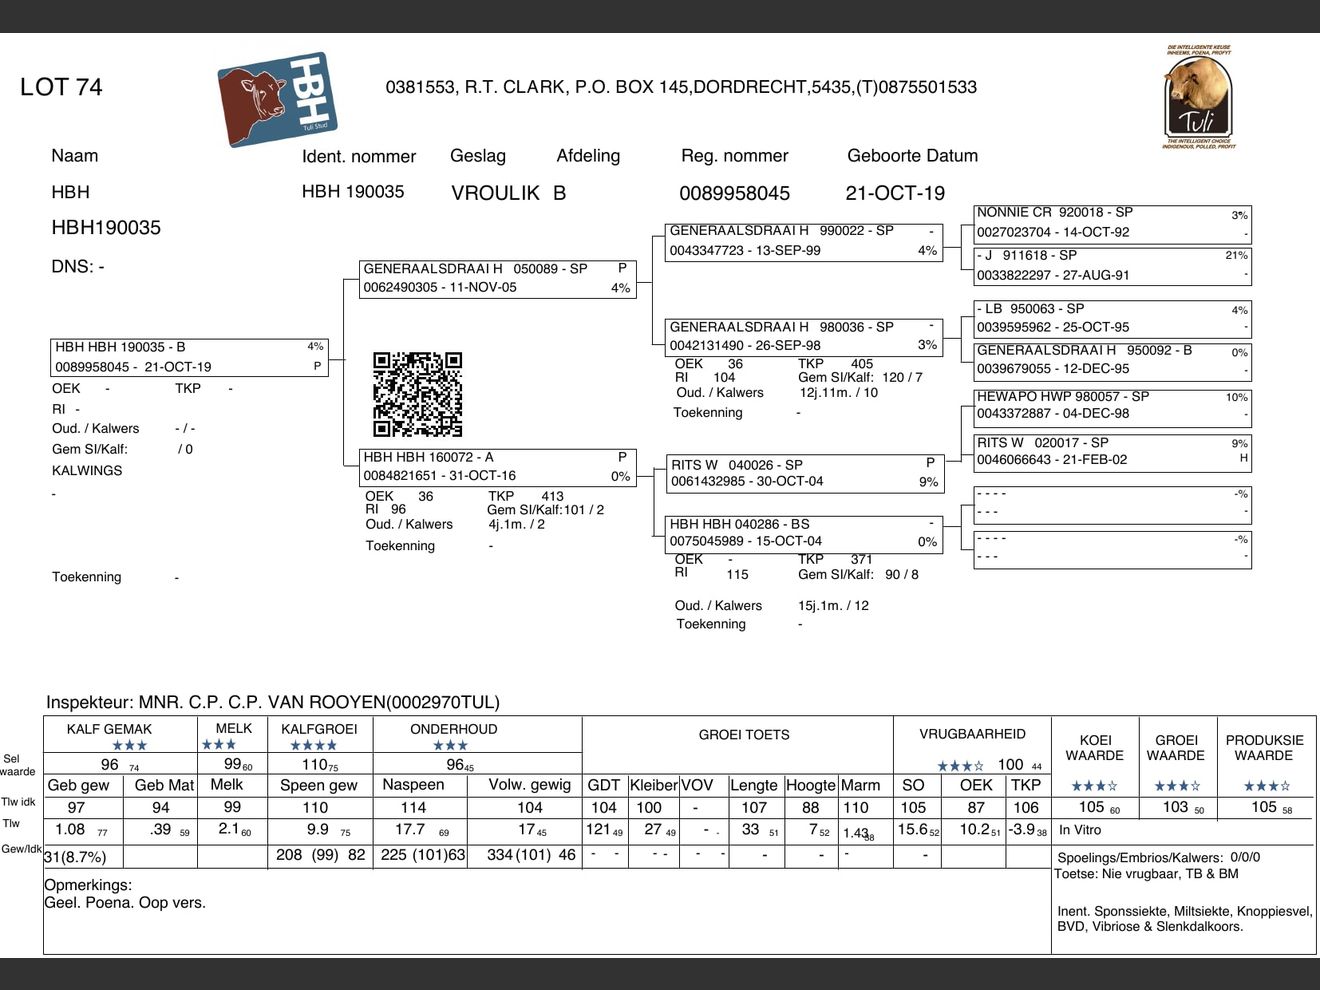Image resolution: width=1320 pixels, height=990 pixels.
Task: Select the dam box HBH HBH 160072
Action: [498, 467]
